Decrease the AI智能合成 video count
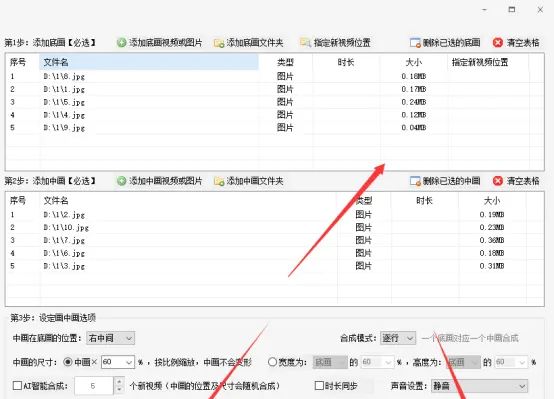The width and height of the screenshot is (554, 399). click(119, 389)
